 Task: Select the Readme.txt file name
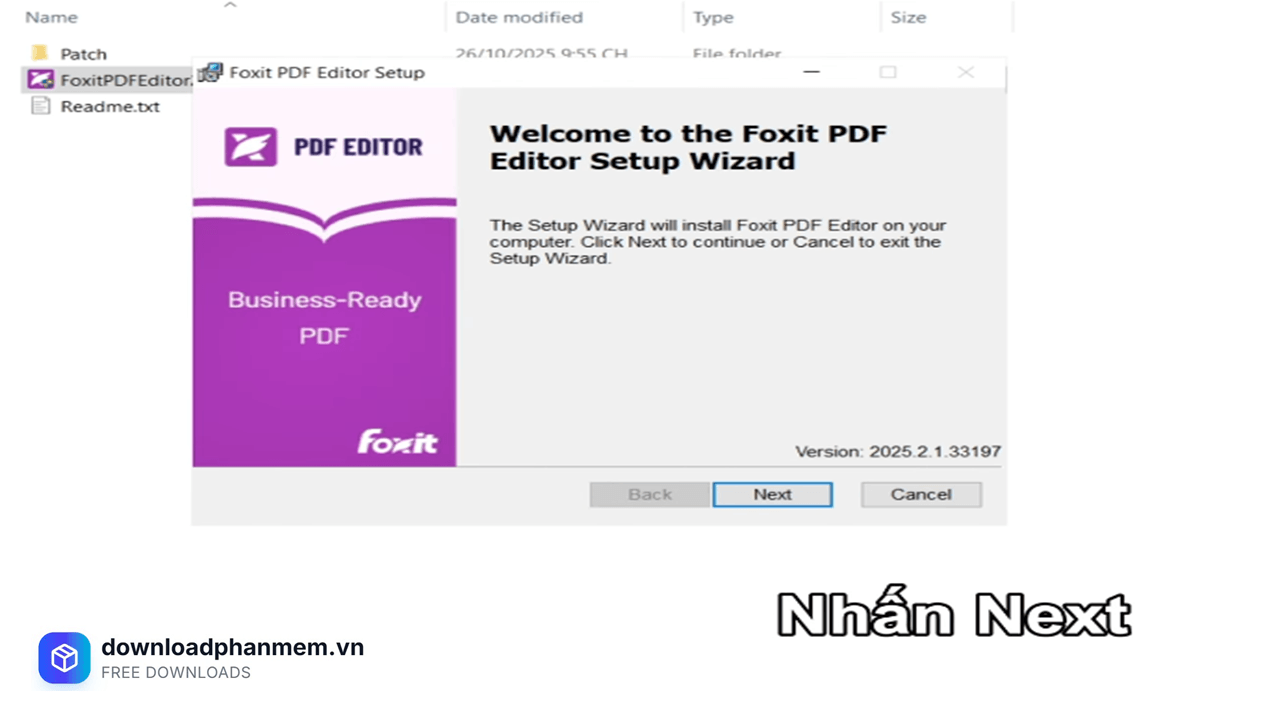pos(110,106)
